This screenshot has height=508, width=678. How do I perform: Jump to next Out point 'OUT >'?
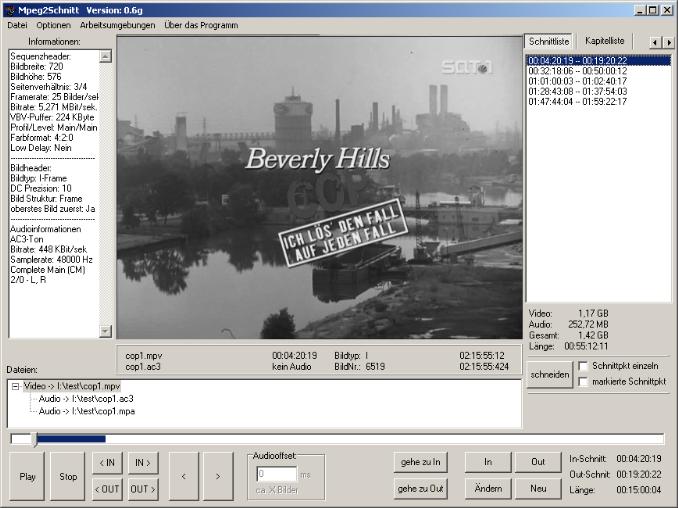pyautogui.click(x=142, y=489)
